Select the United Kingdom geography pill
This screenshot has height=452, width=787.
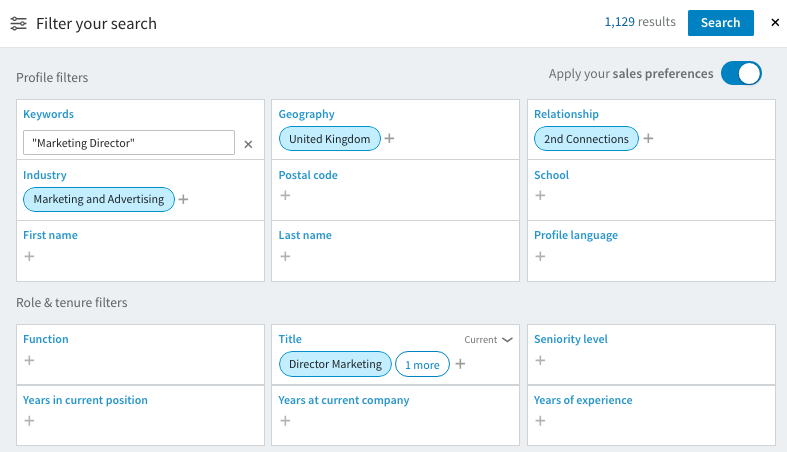point(329,139)
